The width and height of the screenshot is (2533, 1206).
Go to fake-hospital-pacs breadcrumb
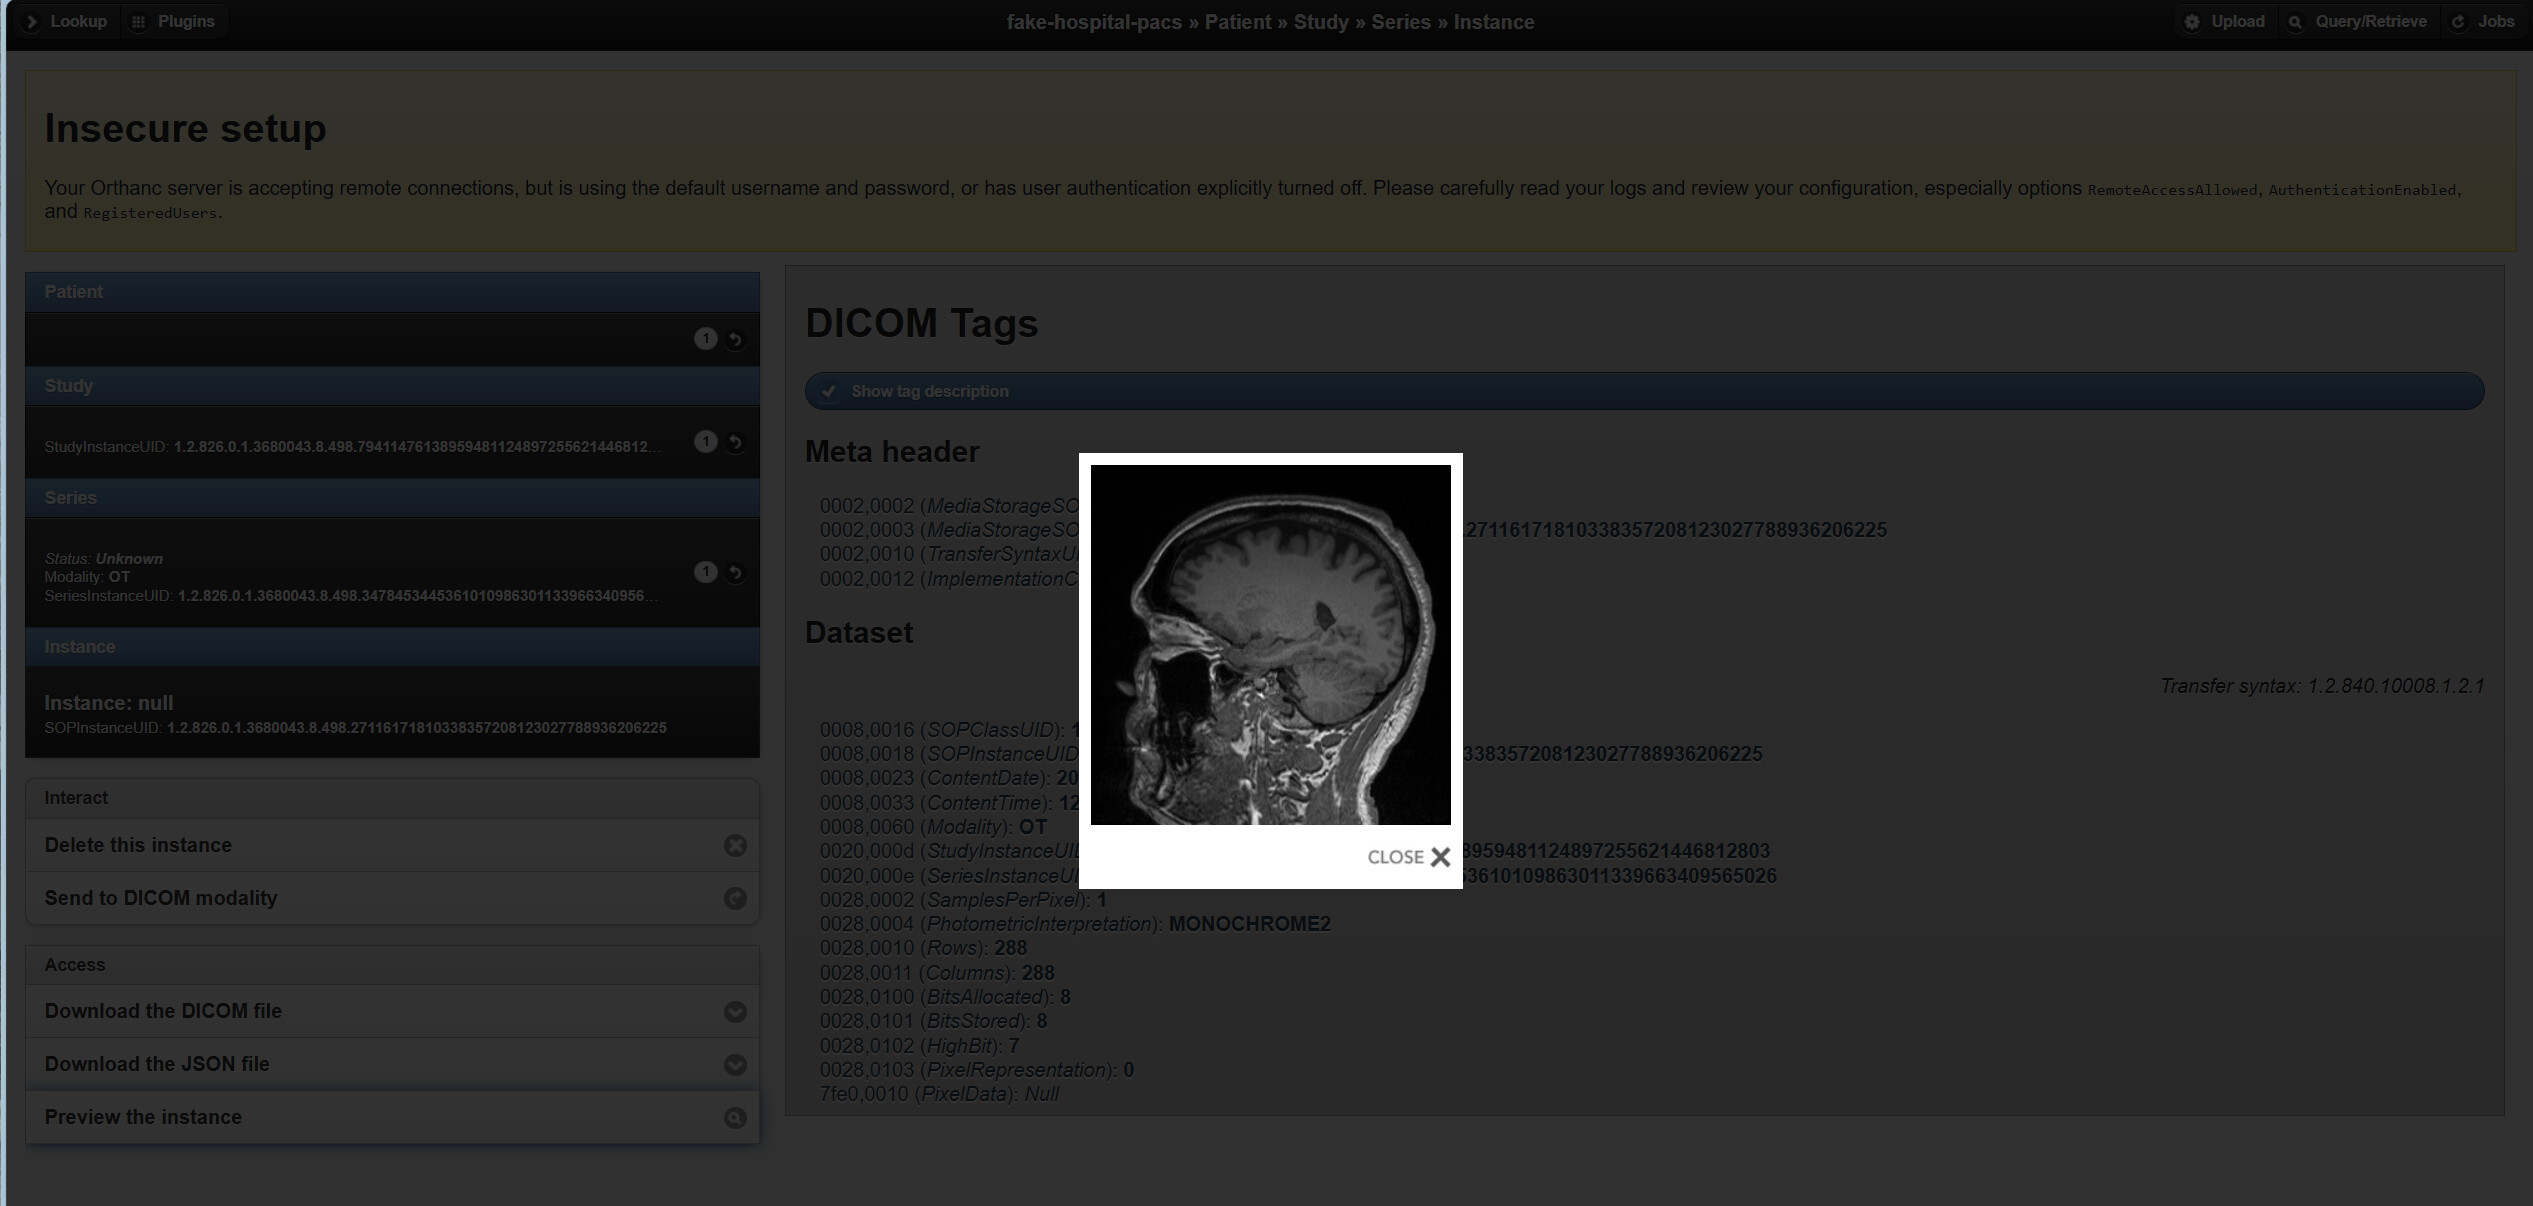click(1094, 22)
